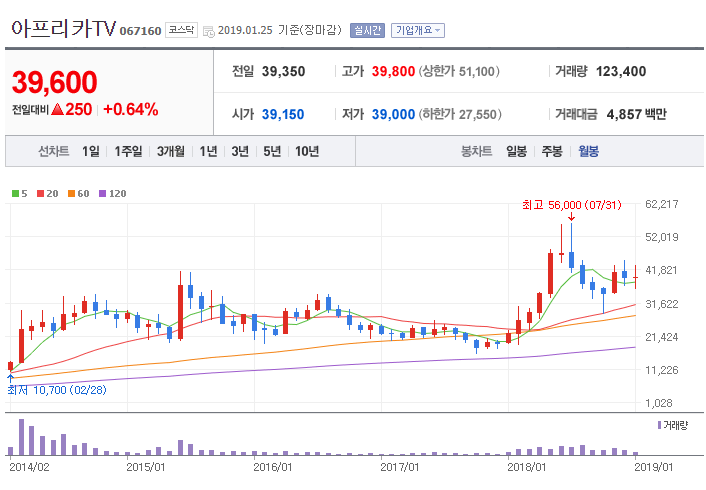The image size is (706, 490).
Task: Click the 저가 value 39,000
Action: pos(393,114)
